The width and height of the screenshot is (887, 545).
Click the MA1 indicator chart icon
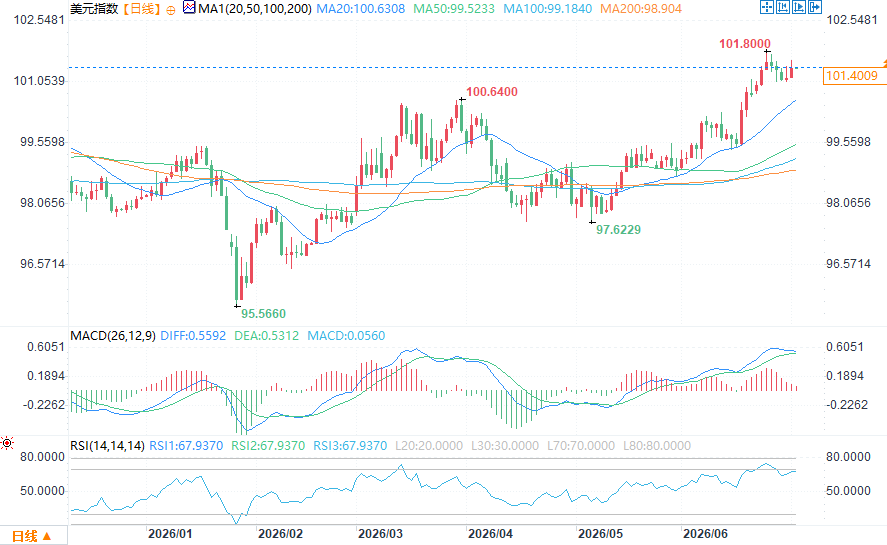point(190,8)
